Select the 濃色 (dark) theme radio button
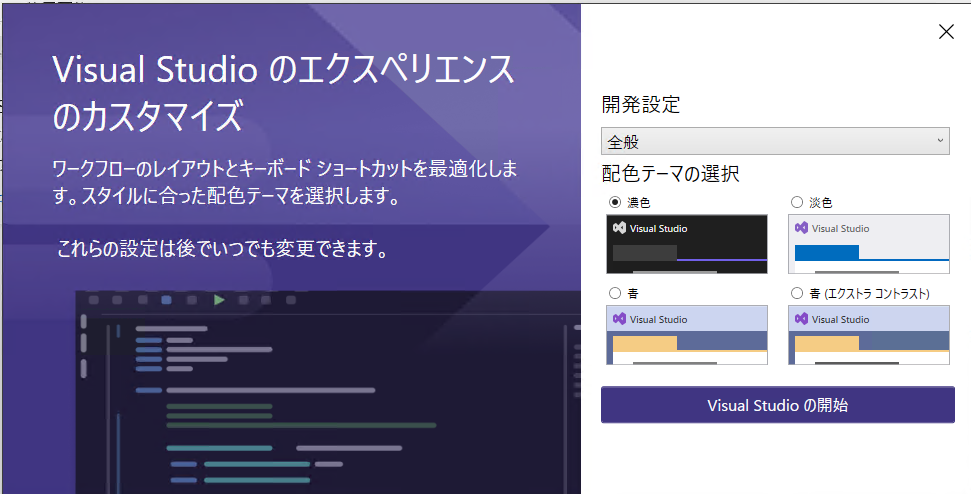The height and width of the screenshot is (494, 971). click(x=615, y=202)
